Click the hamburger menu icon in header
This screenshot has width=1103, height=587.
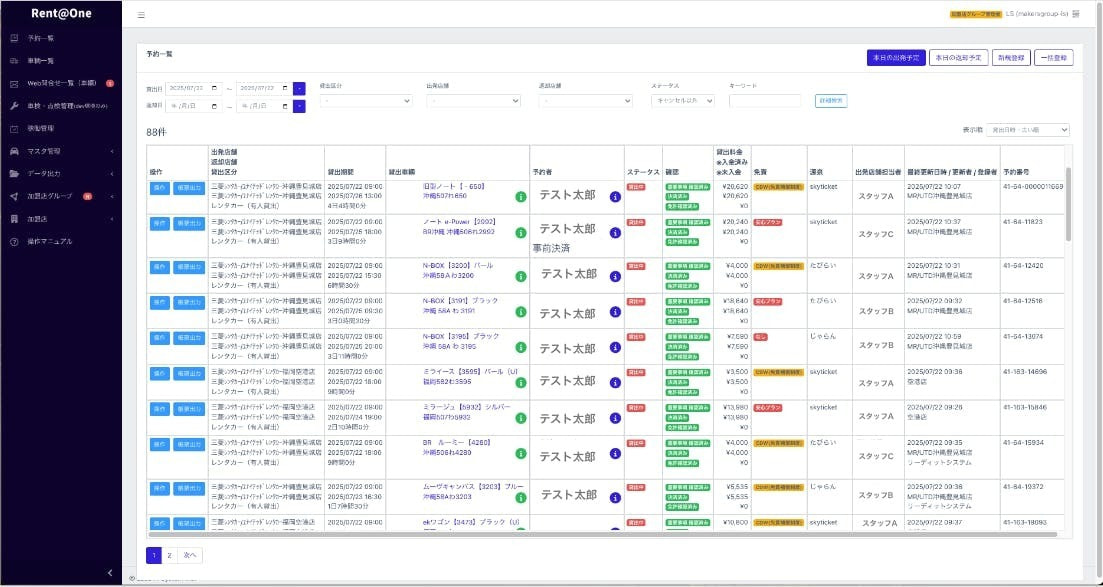point(141,15)
